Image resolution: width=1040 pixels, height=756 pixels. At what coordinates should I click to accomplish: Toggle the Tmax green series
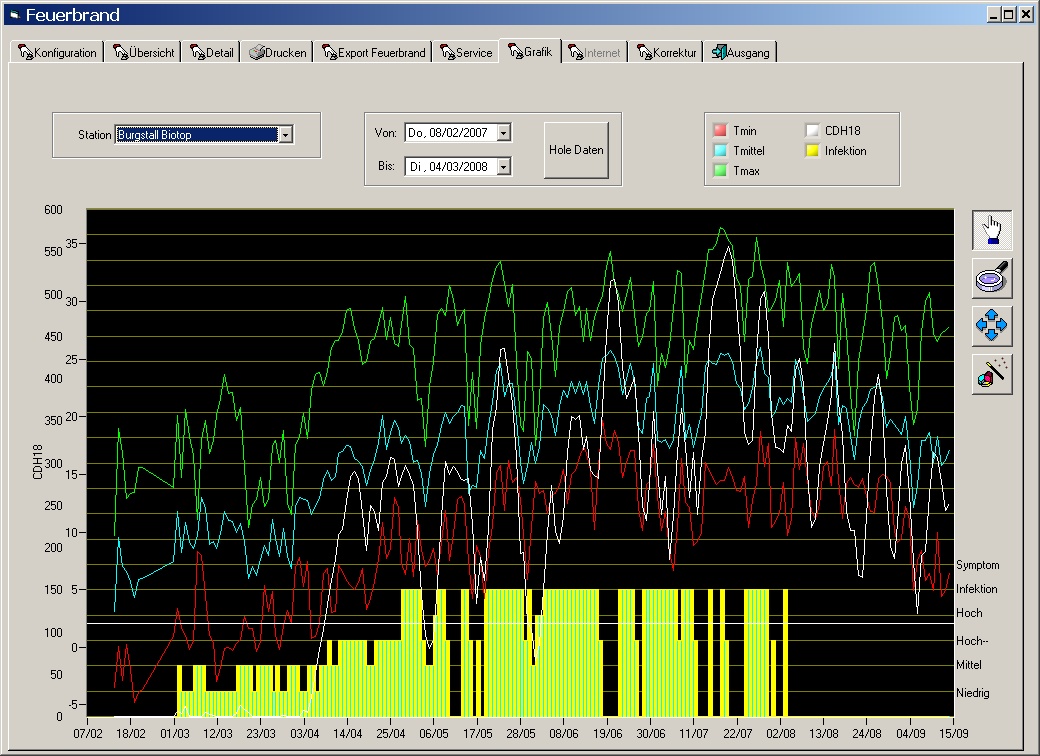coord(720,171)
